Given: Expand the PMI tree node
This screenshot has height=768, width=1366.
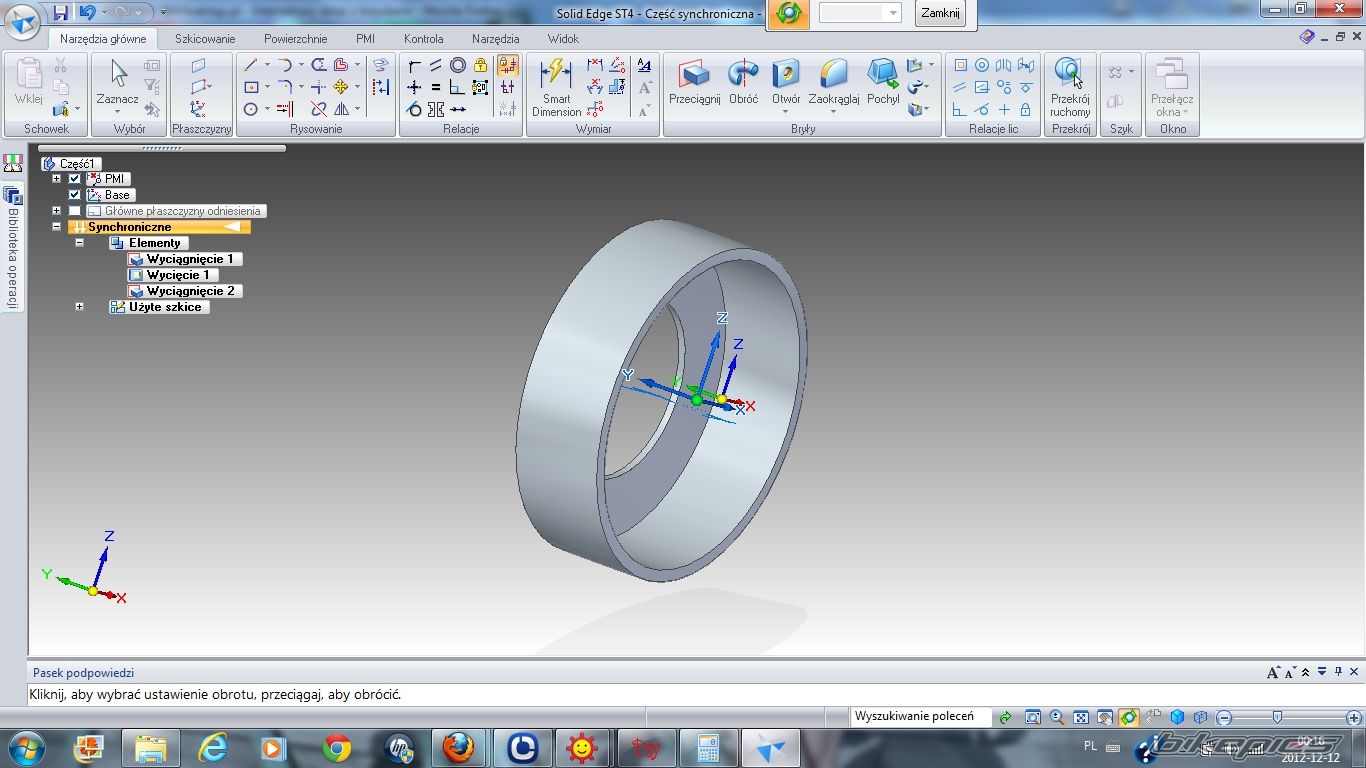Looking at the screenshot, I should tap(57, 179).
